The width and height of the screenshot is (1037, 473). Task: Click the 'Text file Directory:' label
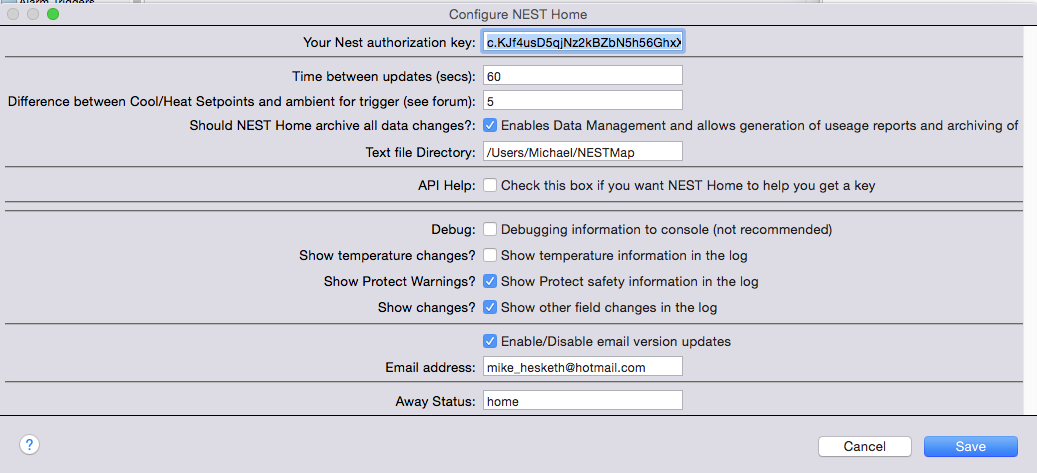(420, 152)
